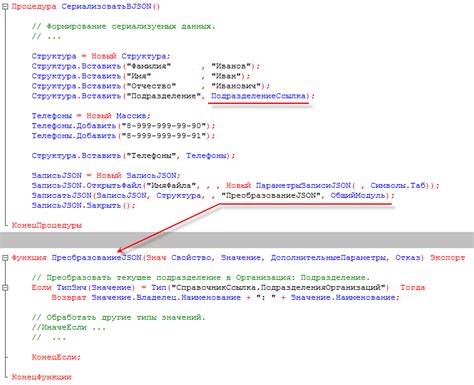Screen dimensions: 474x385
Task: Click the Символы.Таб argument
Action: [x=397, y=185]
